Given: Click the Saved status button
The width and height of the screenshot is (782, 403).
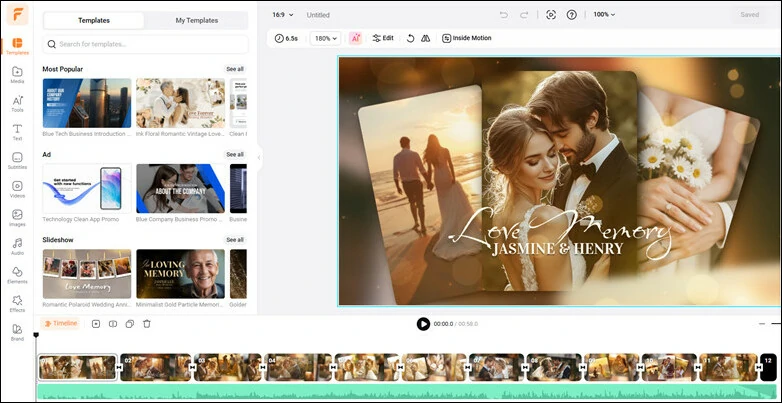Looking at the screenshot, I should click(750, 15).
